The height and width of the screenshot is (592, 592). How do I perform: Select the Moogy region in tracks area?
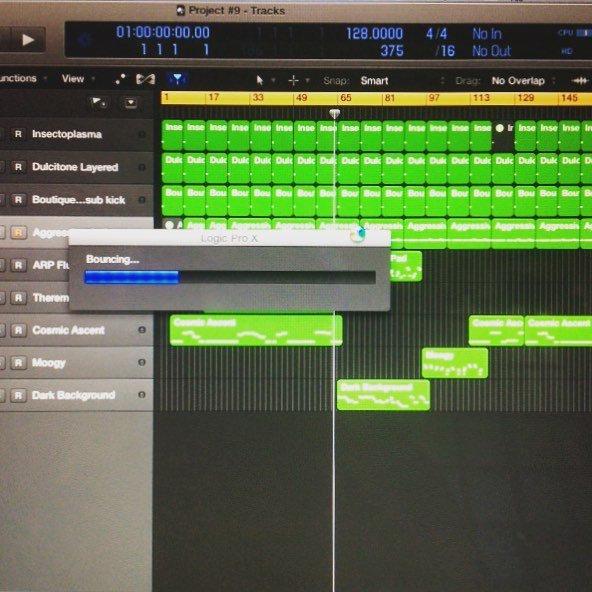click(x=455, y=363)
